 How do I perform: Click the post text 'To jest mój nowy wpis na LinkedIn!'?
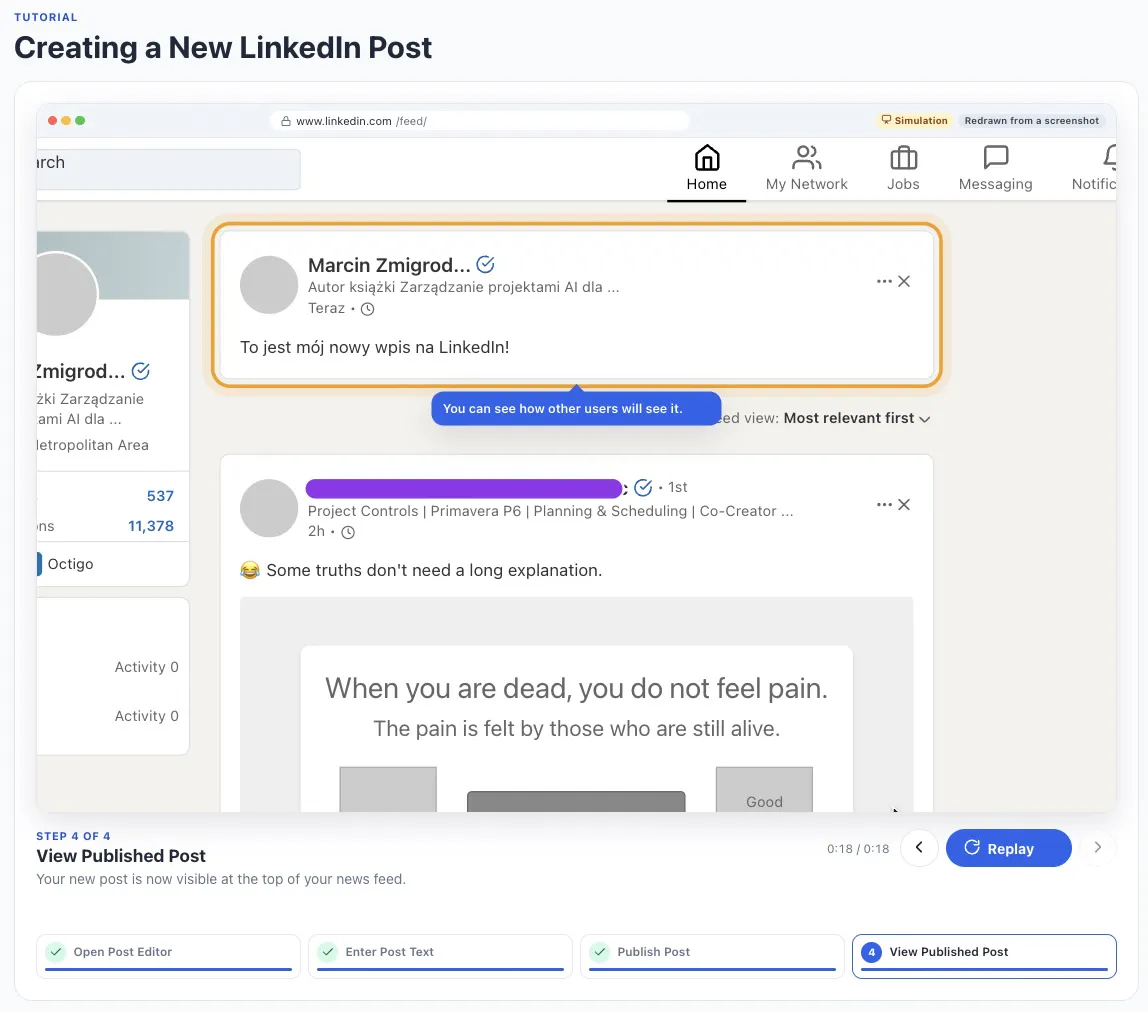[x=375, y=347]
